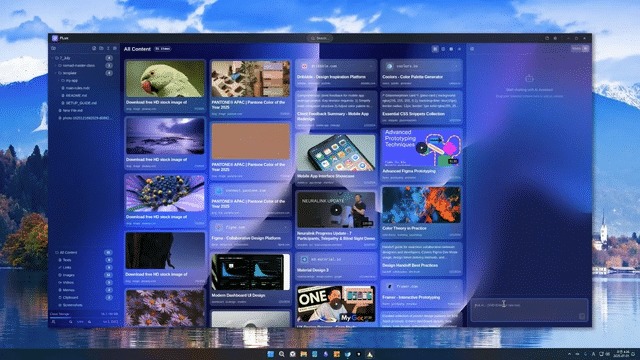The width and height of the screenshot is (640, 360).
Task: Click the Windows Start button in taskbar
Action: click(270, 354)
